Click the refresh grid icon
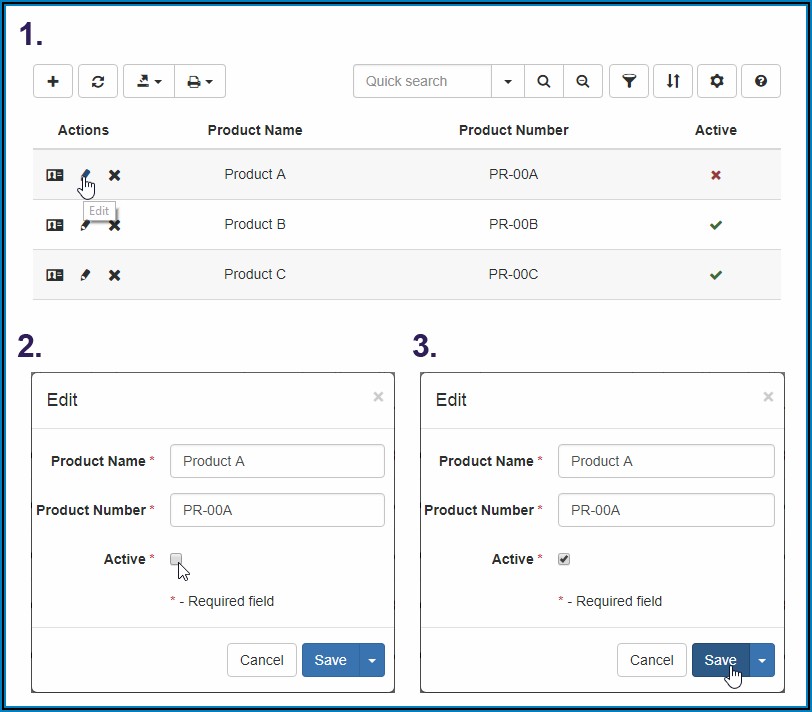812x712 pixels. [98, 82]
